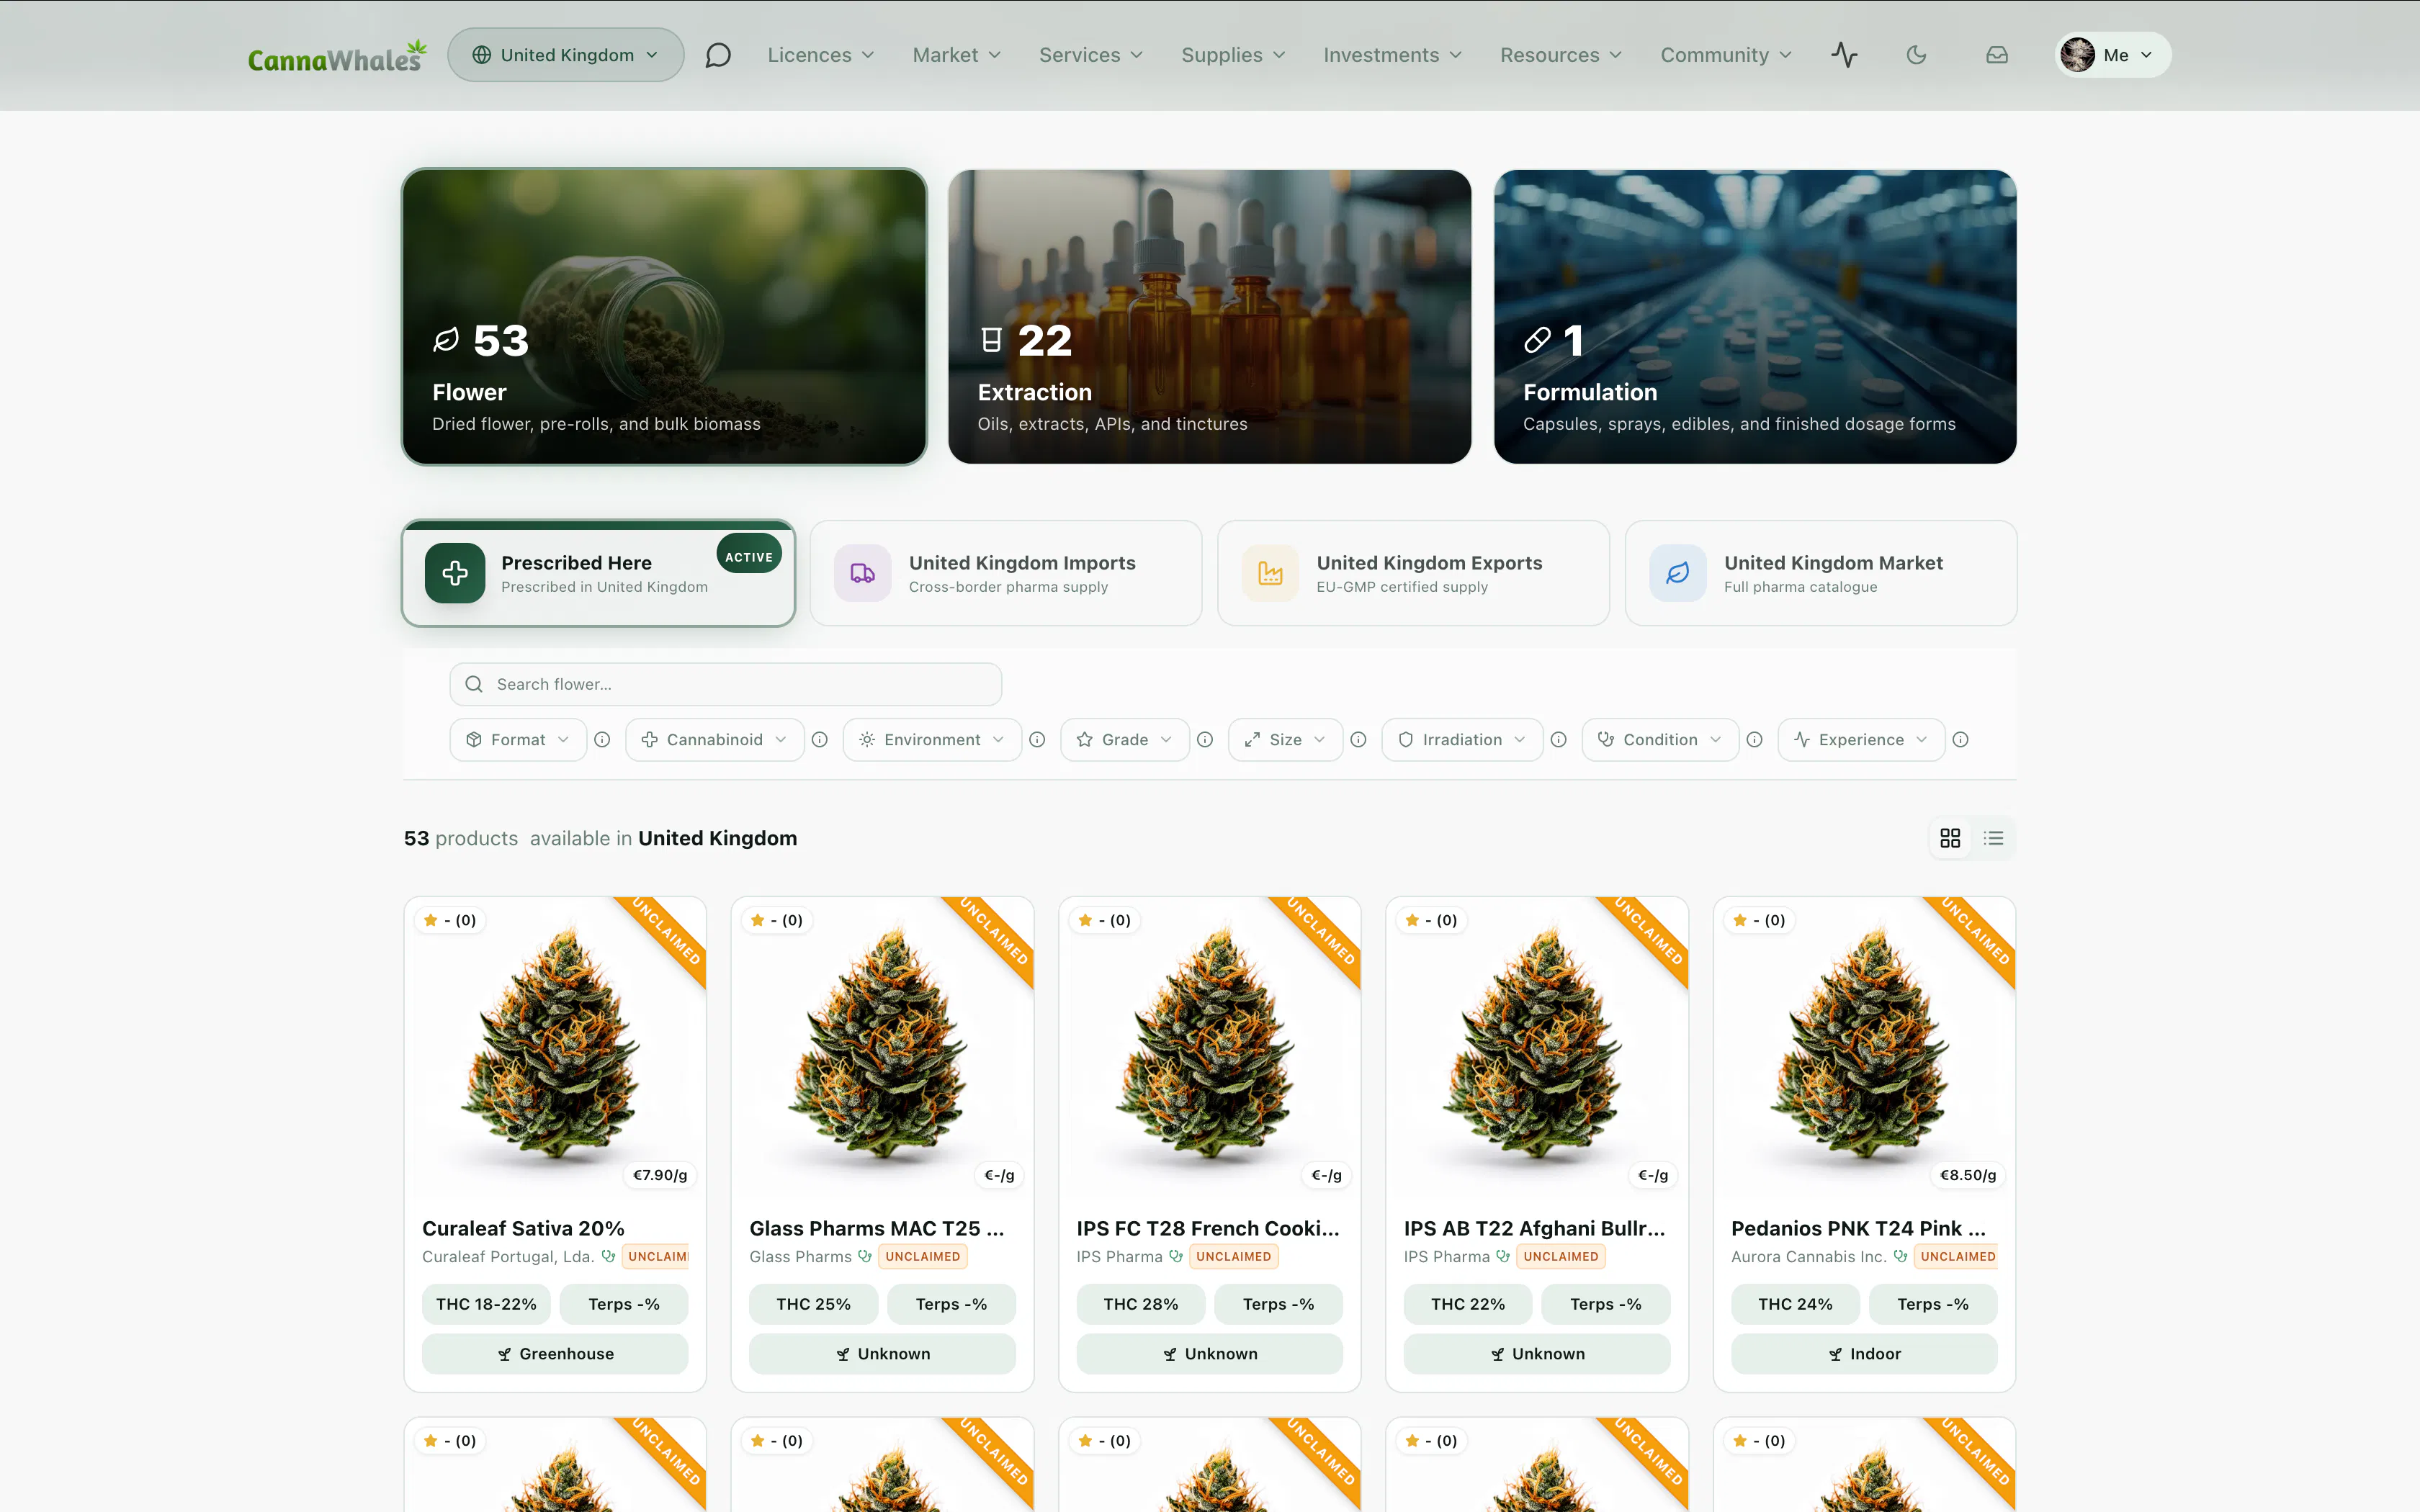Click the CannaWhales logo
Screen dimensions: 2420x1512
337,56
